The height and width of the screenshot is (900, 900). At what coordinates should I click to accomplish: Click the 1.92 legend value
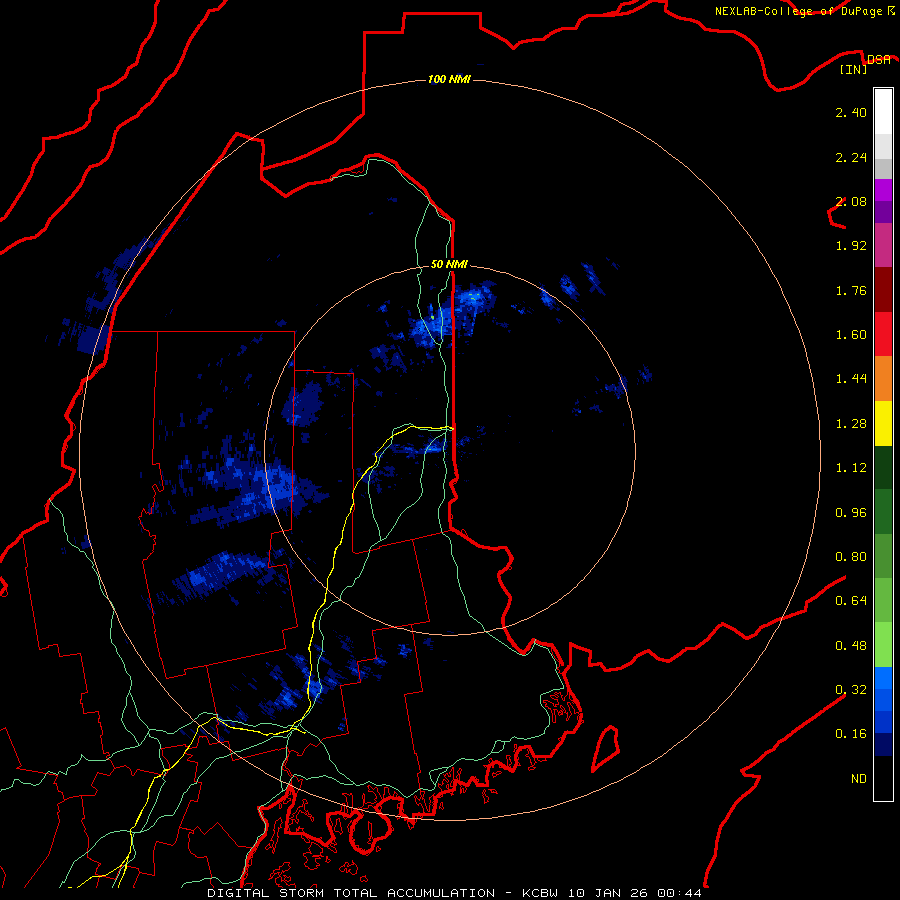point(851,246)
